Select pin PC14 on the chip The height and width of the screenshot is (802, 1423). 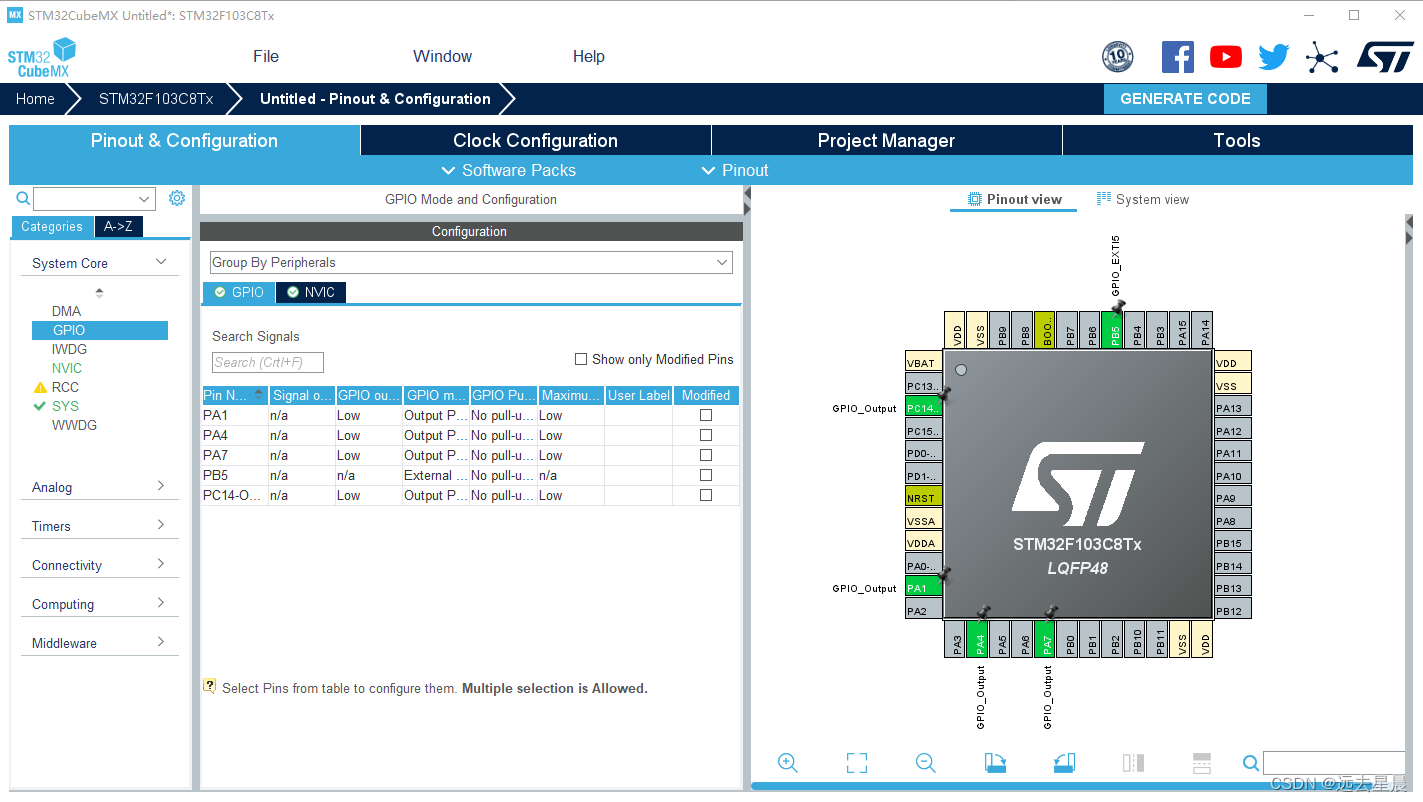(924, 408)
